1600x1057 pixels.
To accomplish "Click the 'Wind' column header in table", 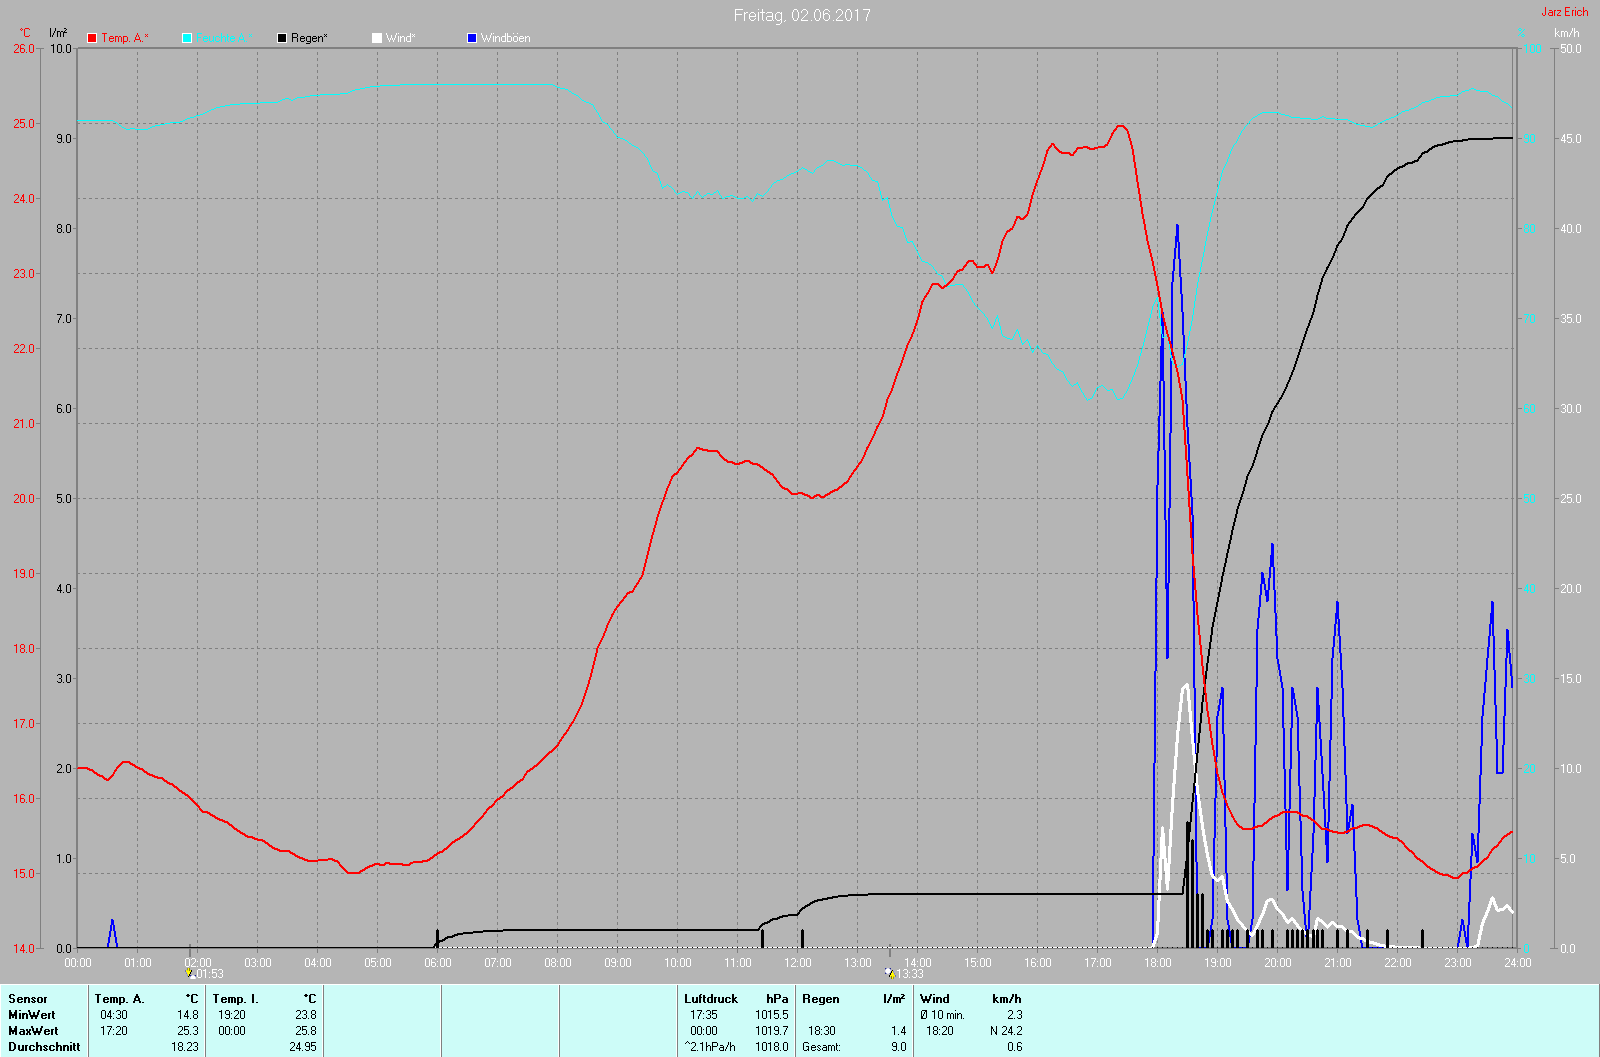I will [x=935, y=999].
